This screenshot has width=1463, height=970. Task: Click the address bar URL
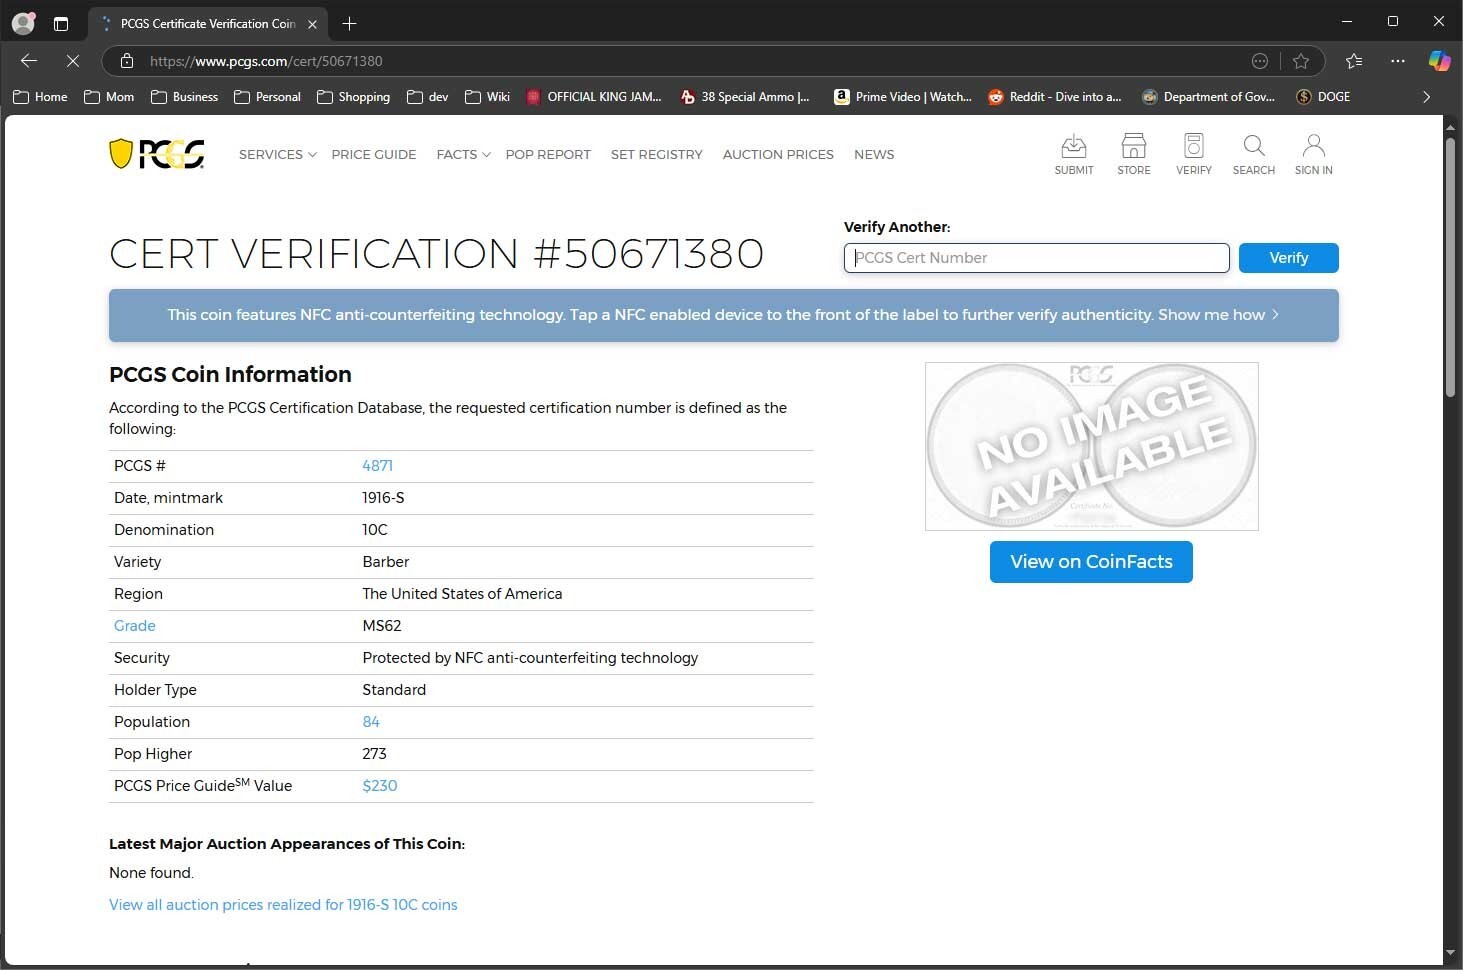266,61
